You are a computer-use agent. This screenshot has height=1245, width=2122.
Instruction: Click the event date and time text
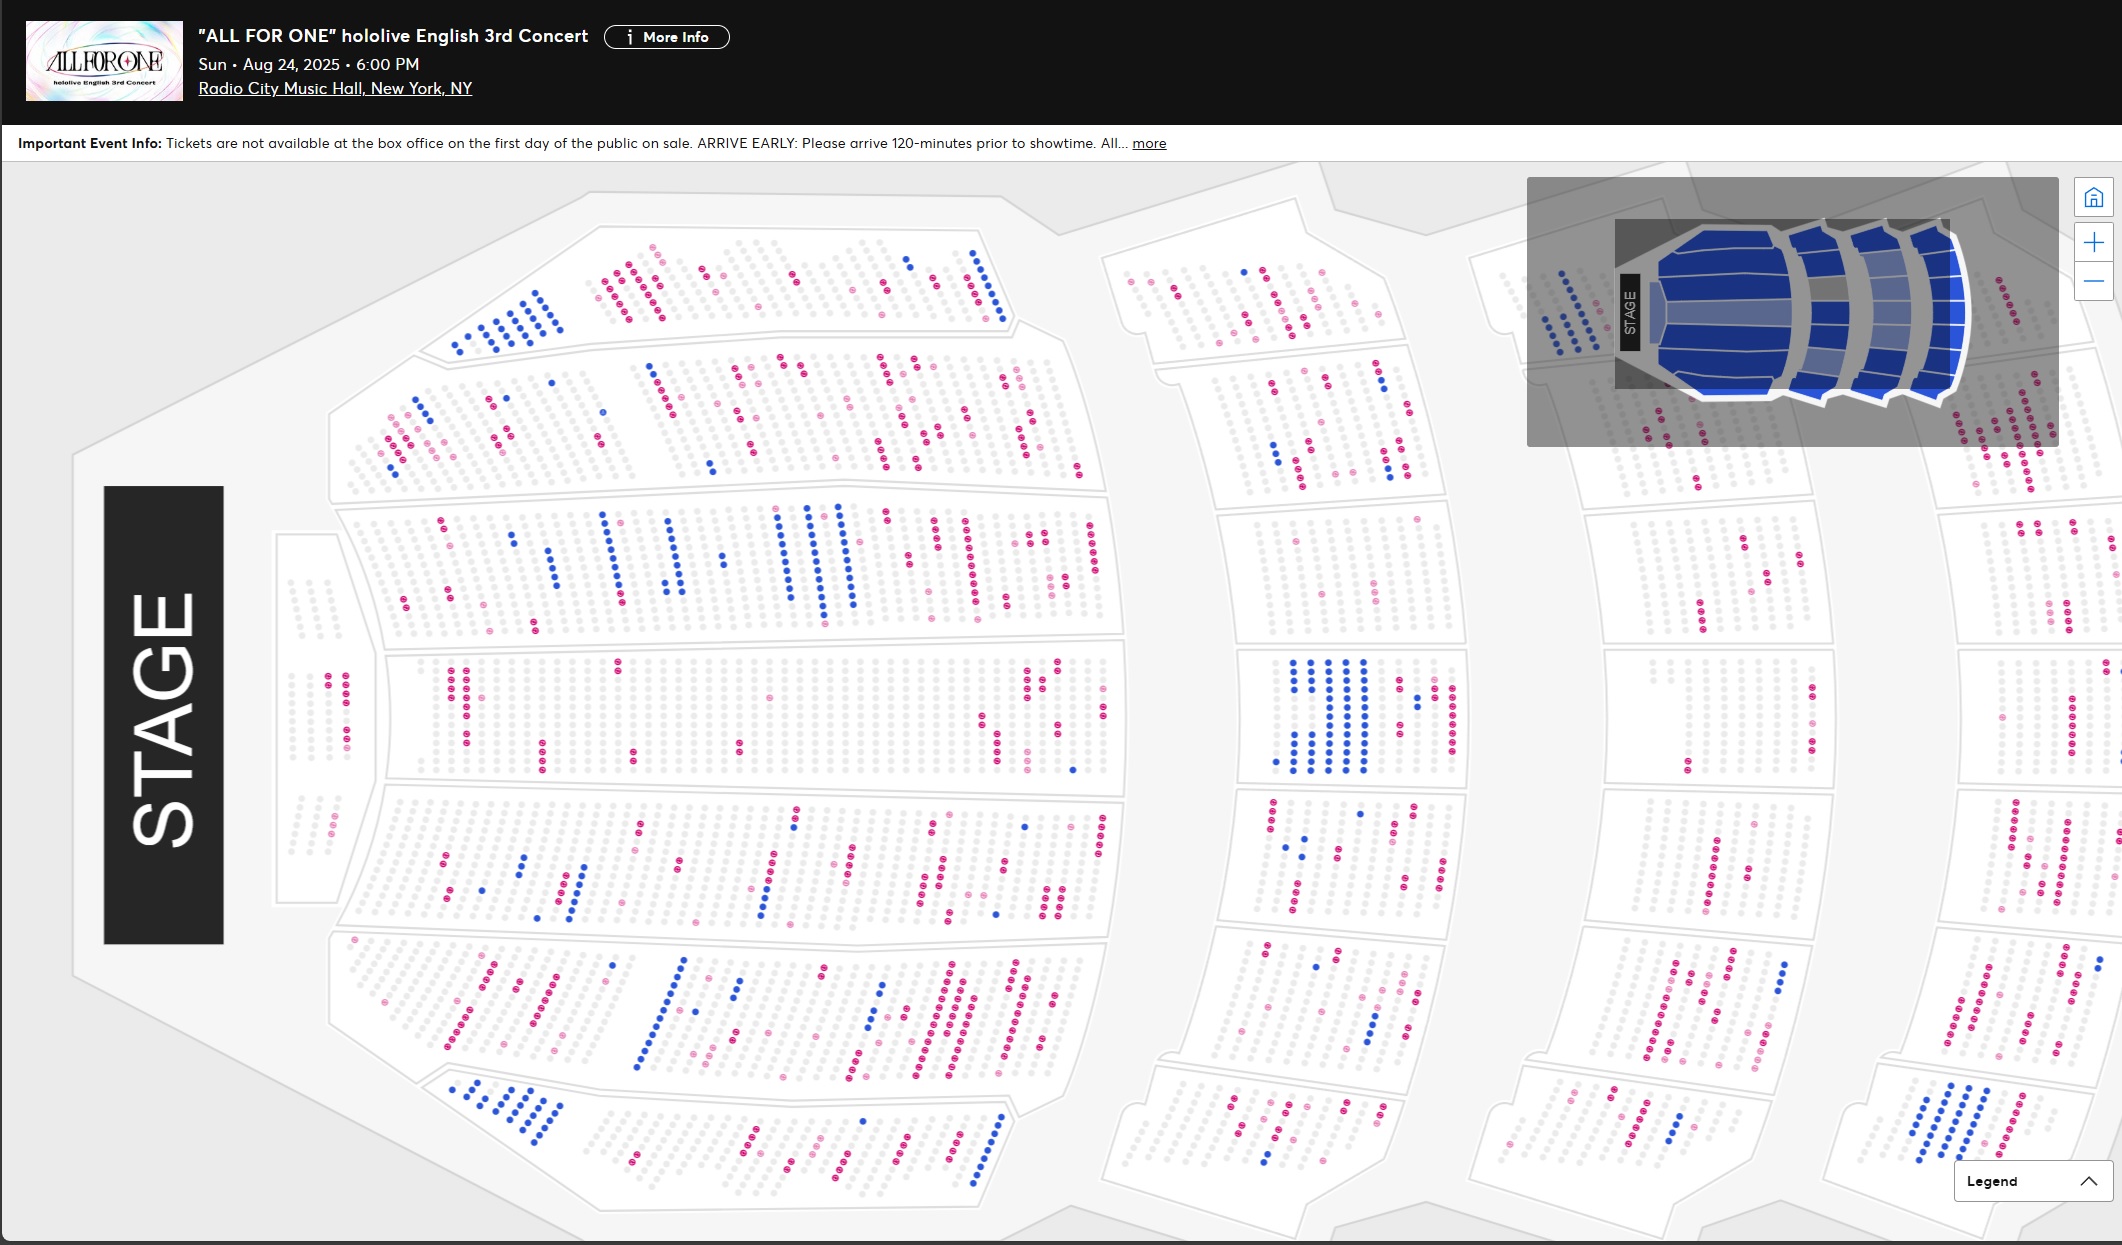coord(308,64)
